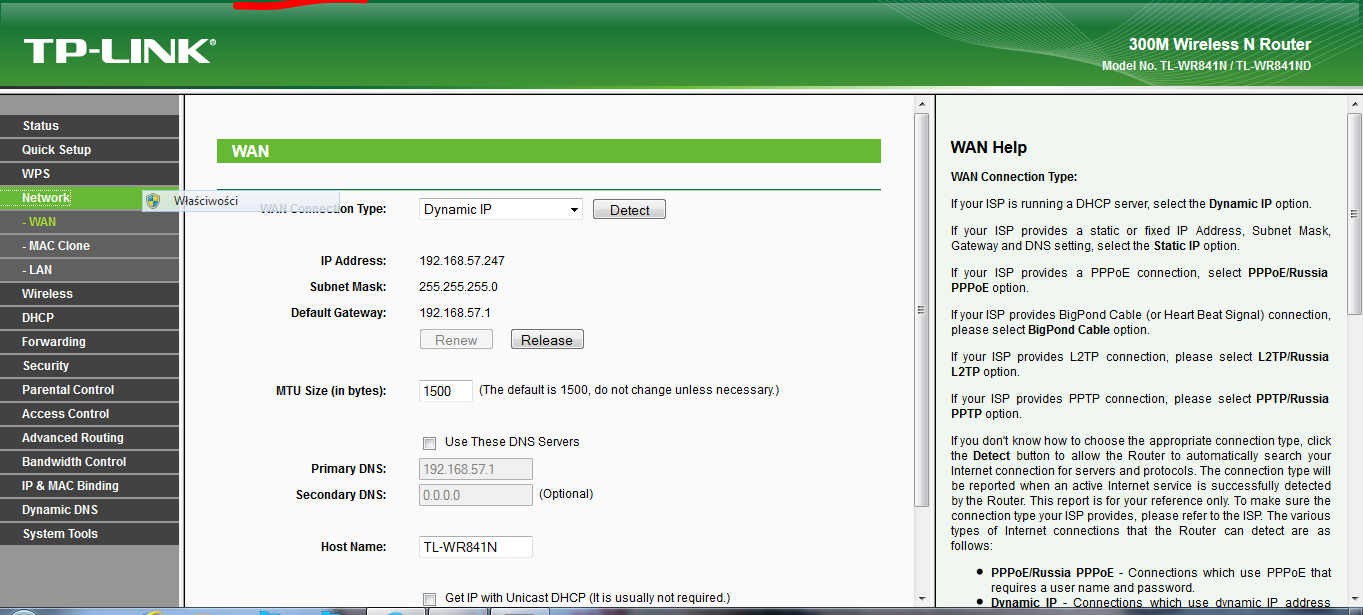This screenshot has width=1363, height=615.
Task: Select Parental Control menu entry
Action: (x=68, y=390)
